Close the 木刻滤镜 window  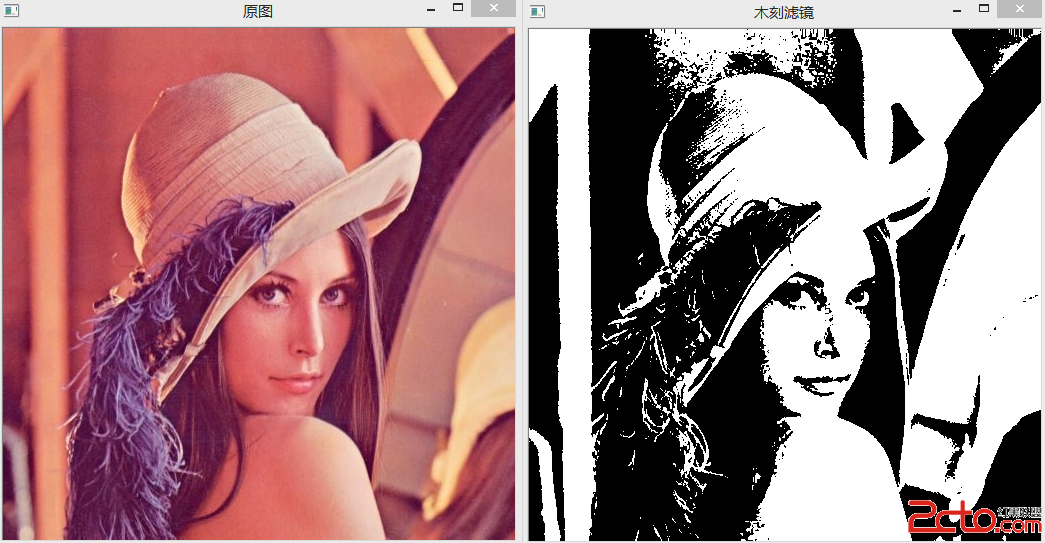1020,9
